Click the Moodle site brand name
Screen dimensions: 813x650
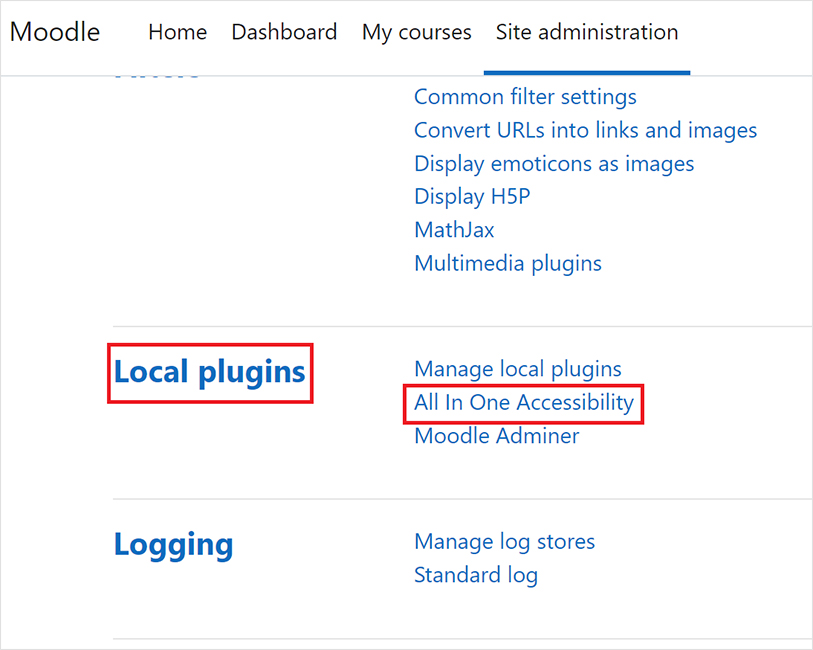pos(55,32)
